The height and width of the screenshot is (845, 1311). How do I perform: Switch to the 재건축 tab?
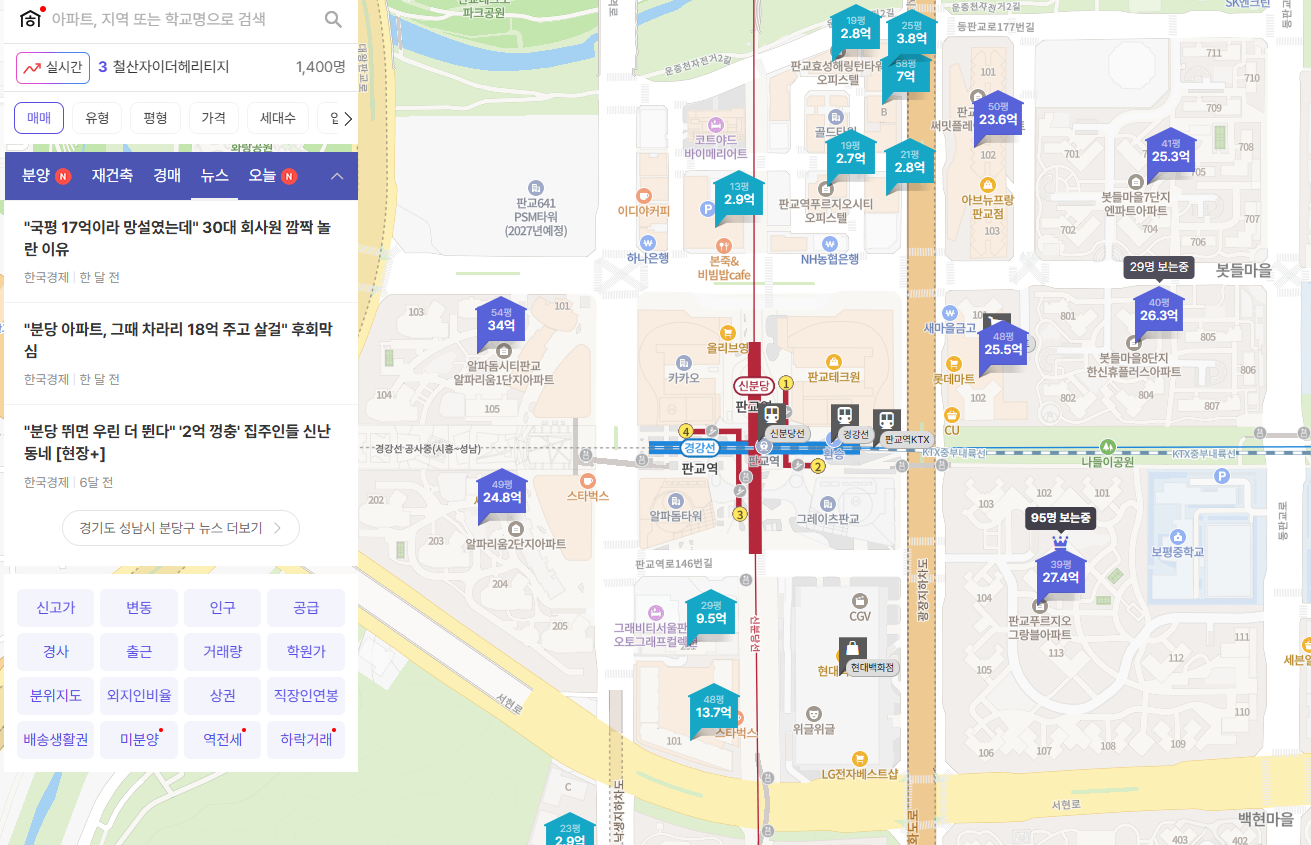(112, 176)
